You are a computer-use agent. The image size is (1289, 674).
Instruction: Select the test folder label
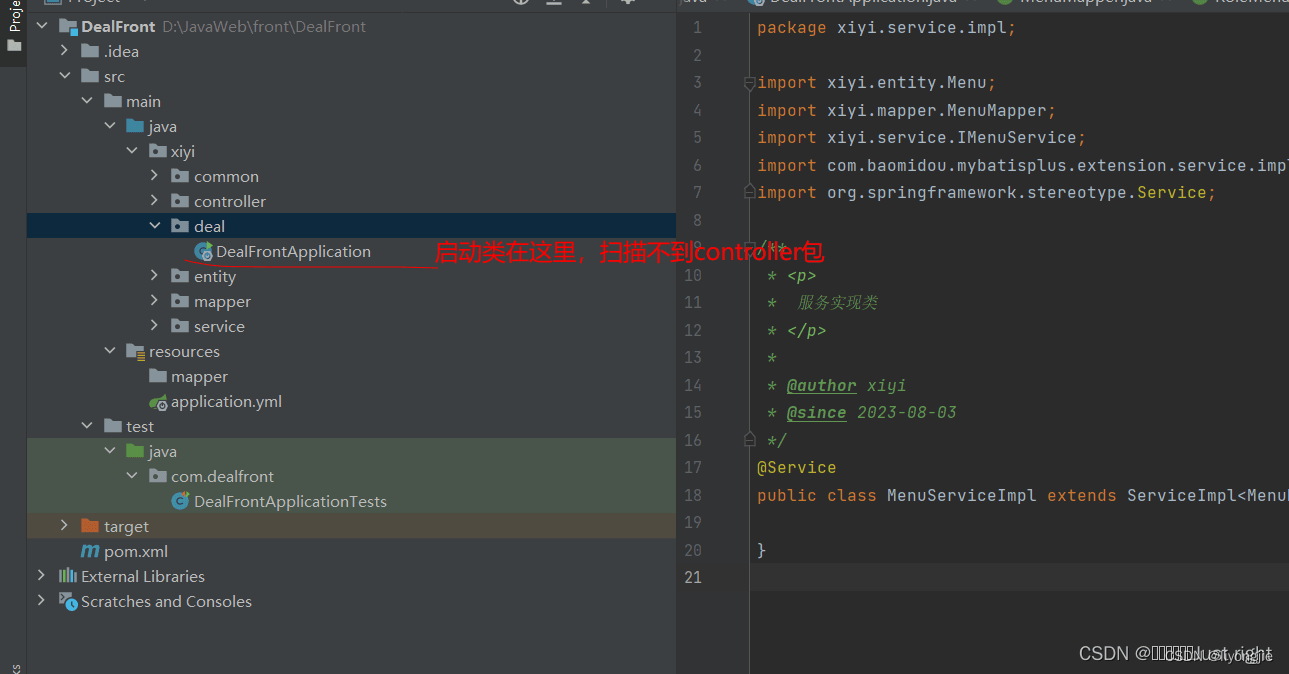140,426
